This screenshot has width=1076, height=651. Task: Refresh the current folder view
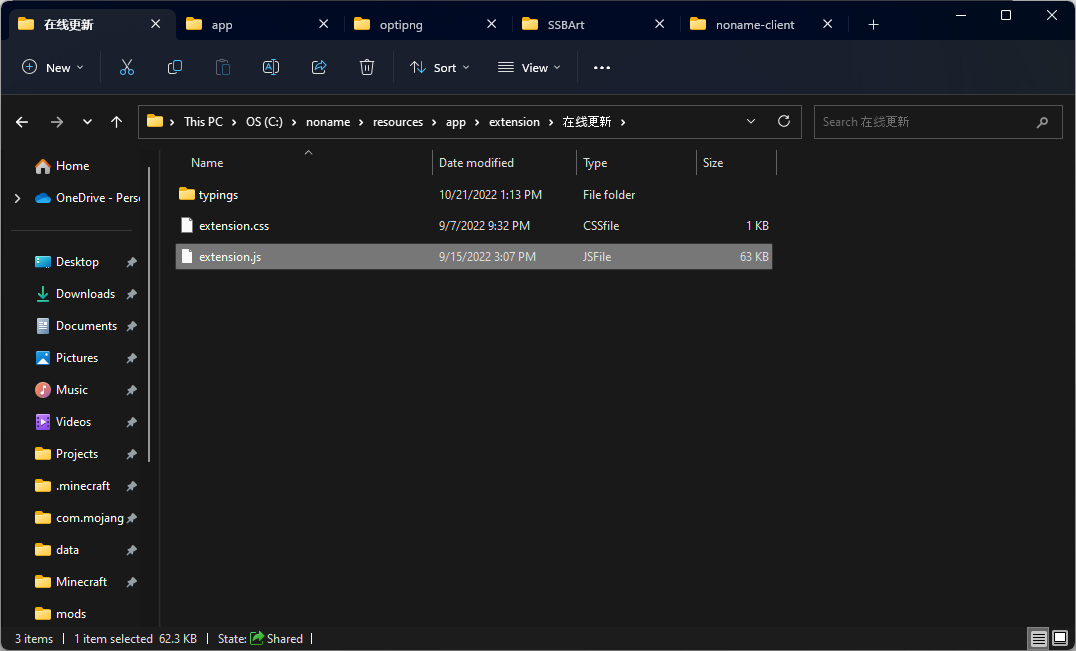point(784,121)
